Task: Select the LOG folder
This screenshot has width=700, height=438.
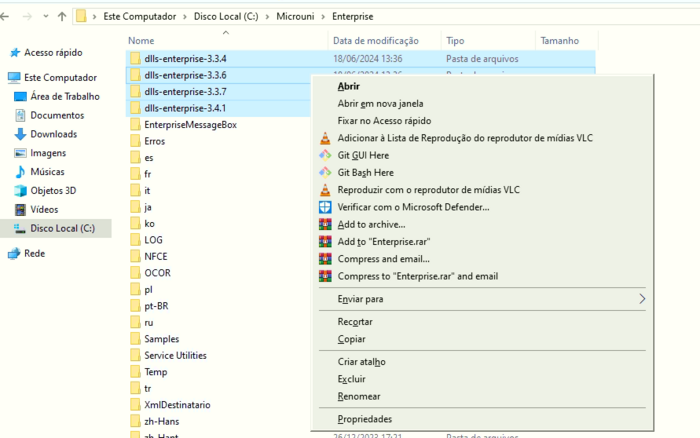Action: pos(153,240)
